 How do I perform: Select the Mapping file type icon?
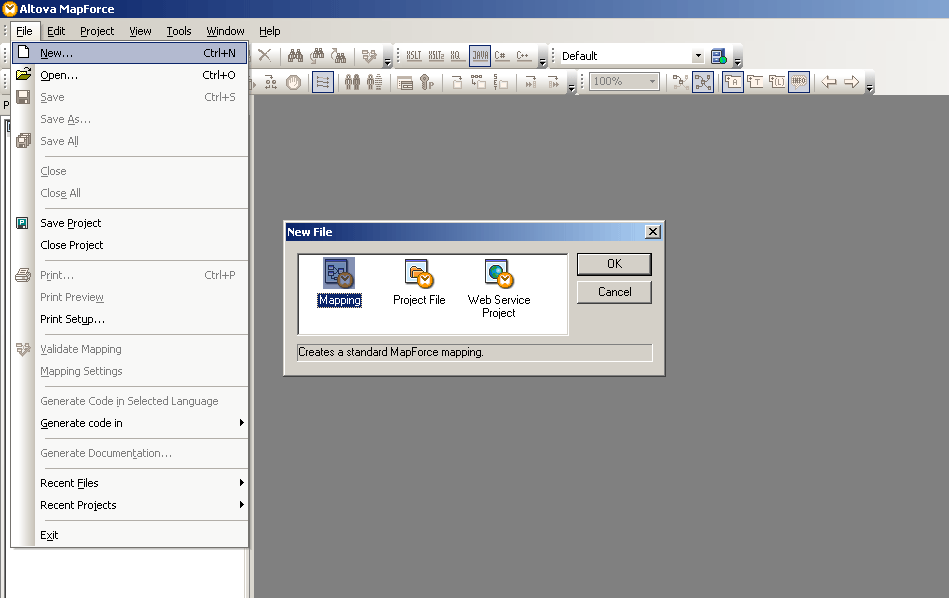tap(339, 283)
